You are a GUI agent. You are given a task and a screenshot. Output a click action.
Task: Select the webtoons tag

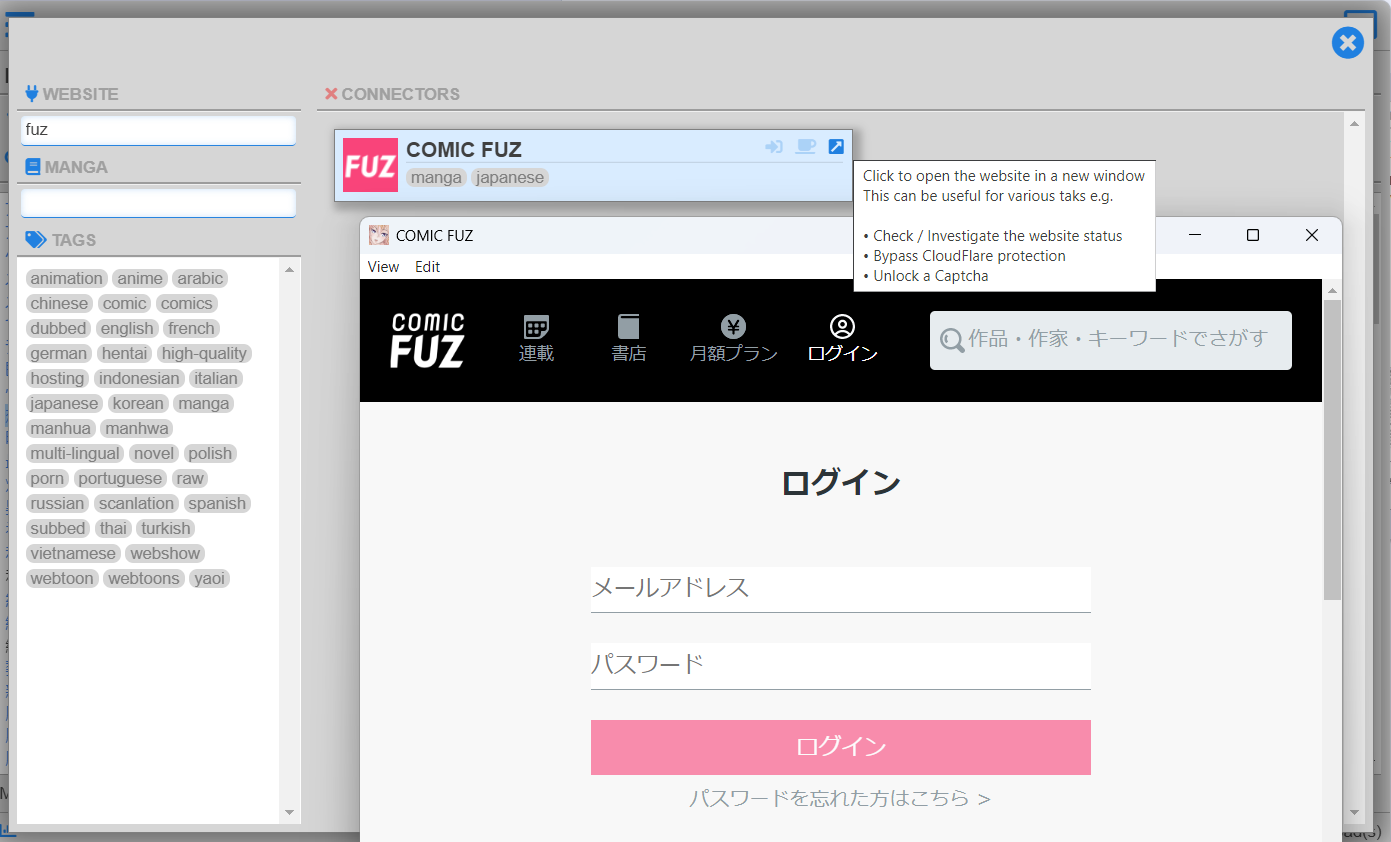point(144,578)
